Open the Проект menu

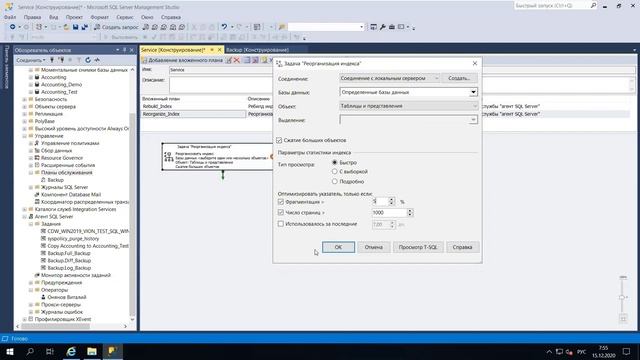coord(74,17)
